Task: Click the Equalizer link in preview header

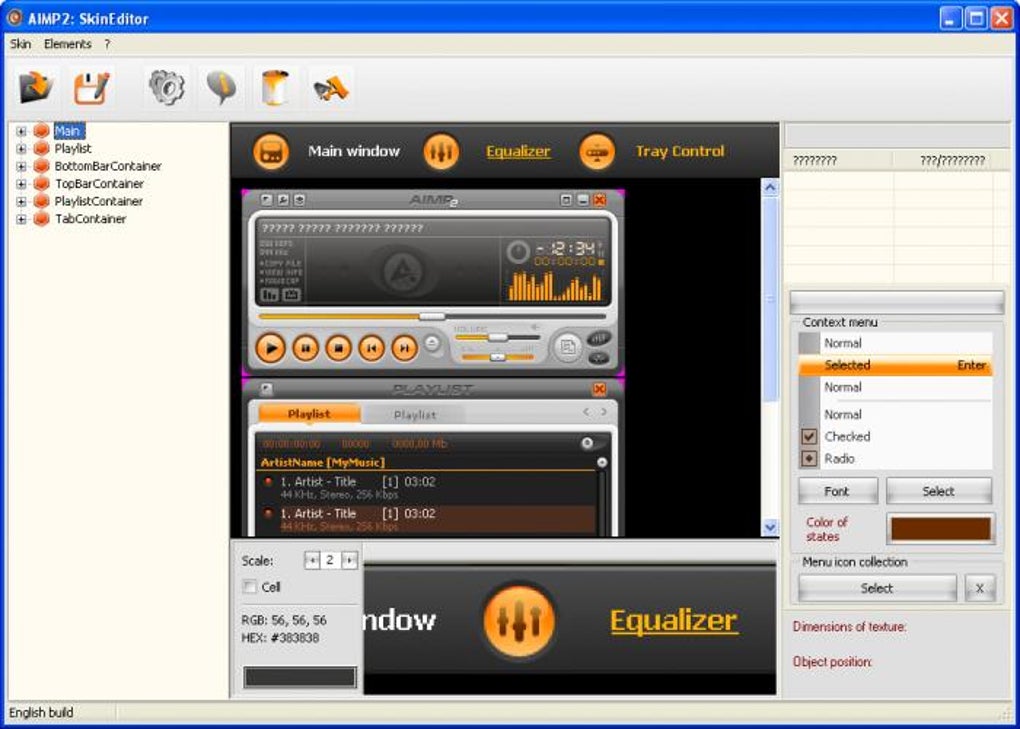Action: (x=518, y=151)
